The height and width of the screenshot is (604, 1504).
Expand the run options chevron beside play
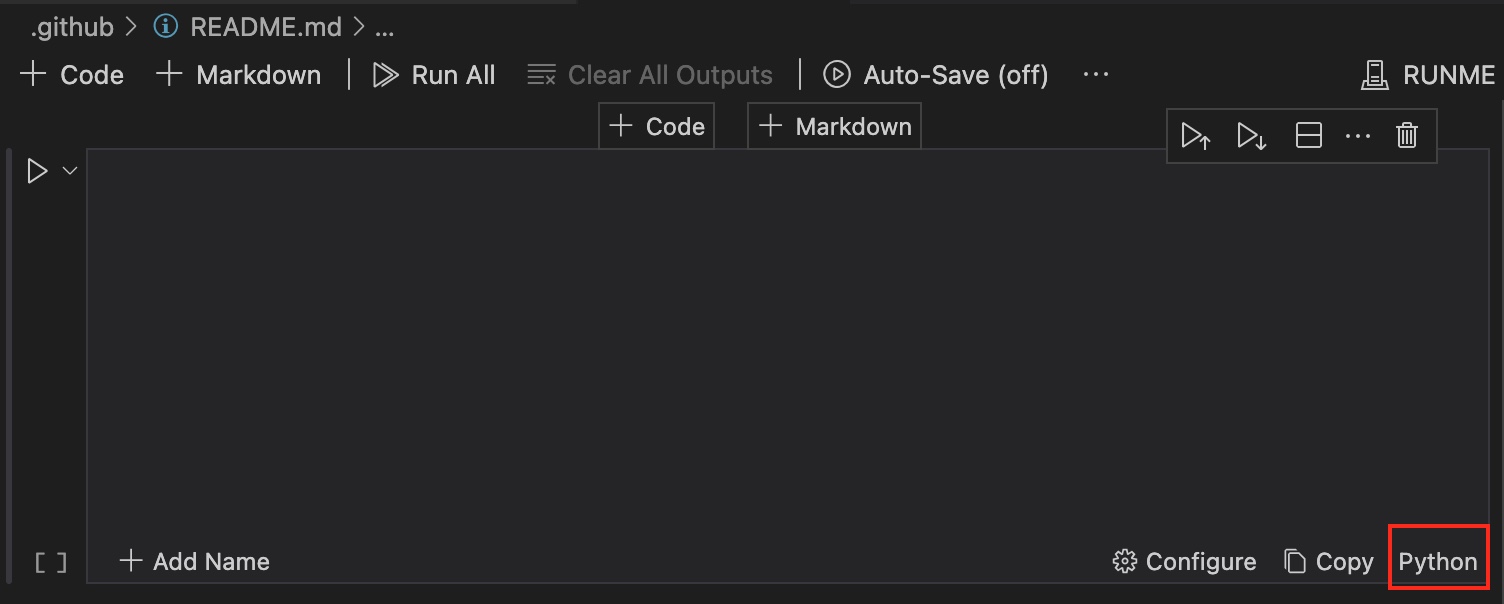coord(70,171)
